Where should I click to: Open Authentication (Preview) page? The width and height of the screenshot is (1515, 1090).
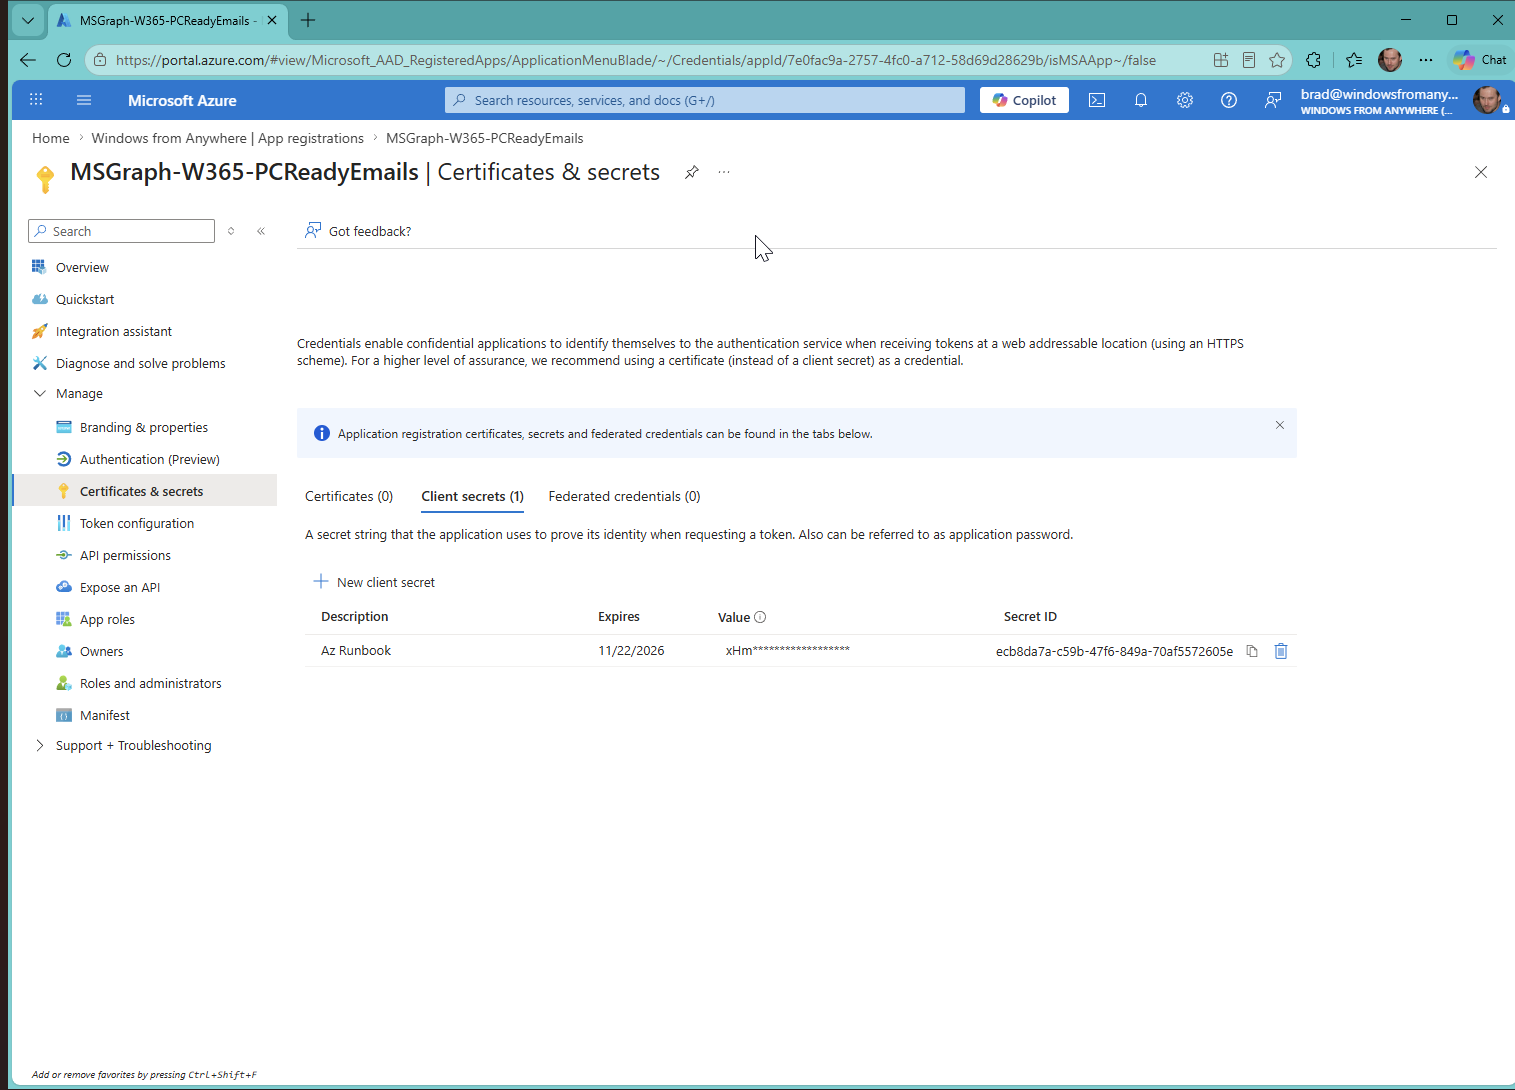point(150,459)
